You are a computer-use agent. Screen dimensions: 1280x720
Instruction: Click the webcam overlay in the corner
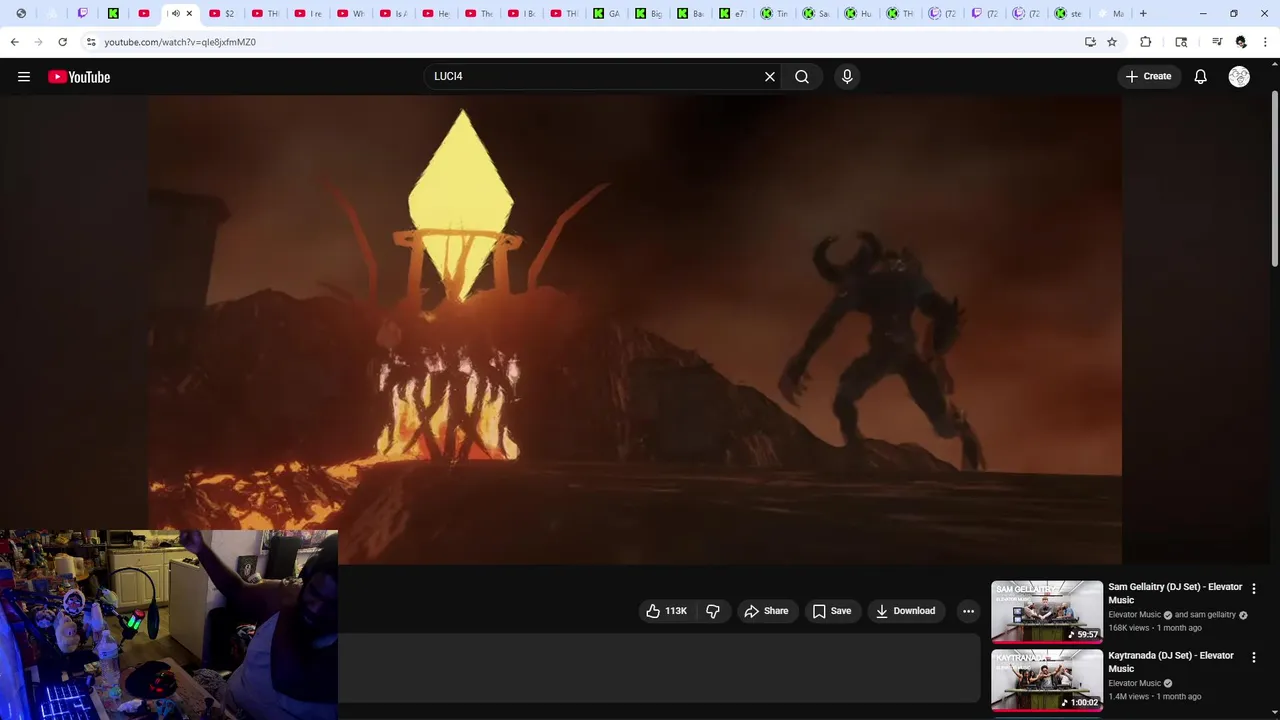169,625
